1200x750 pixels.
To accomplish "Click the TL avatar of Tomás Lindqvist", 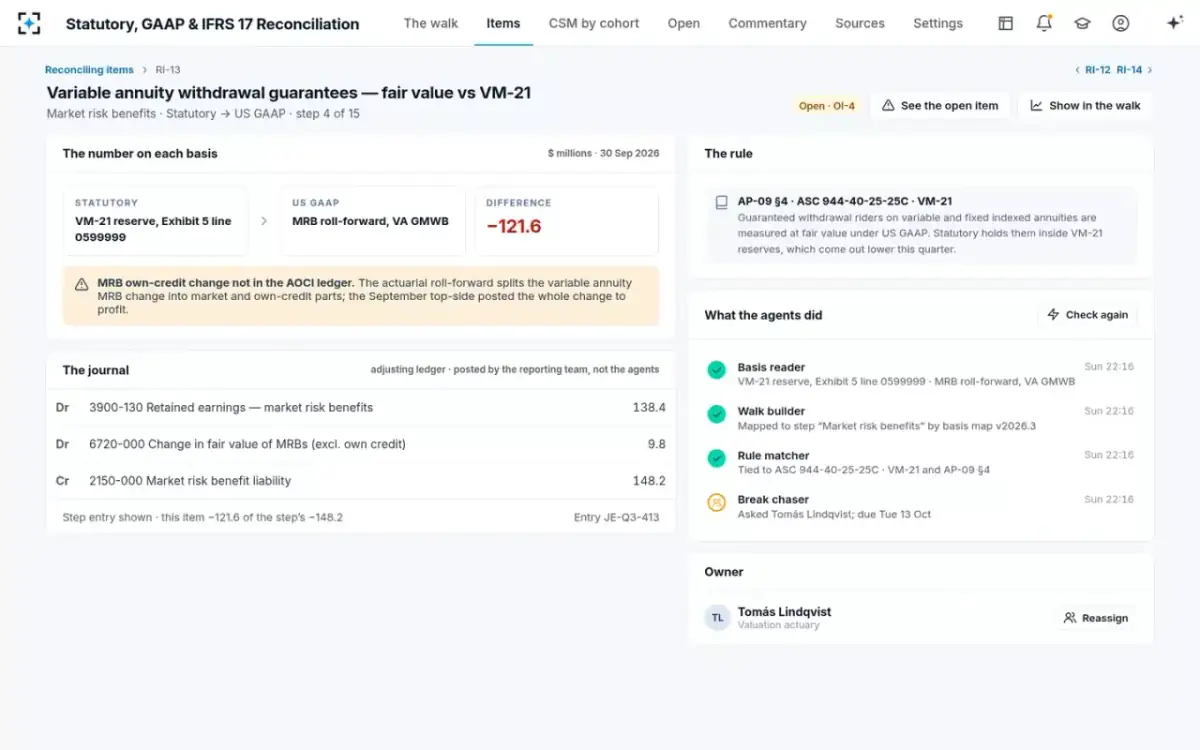I will click(717, 618).
